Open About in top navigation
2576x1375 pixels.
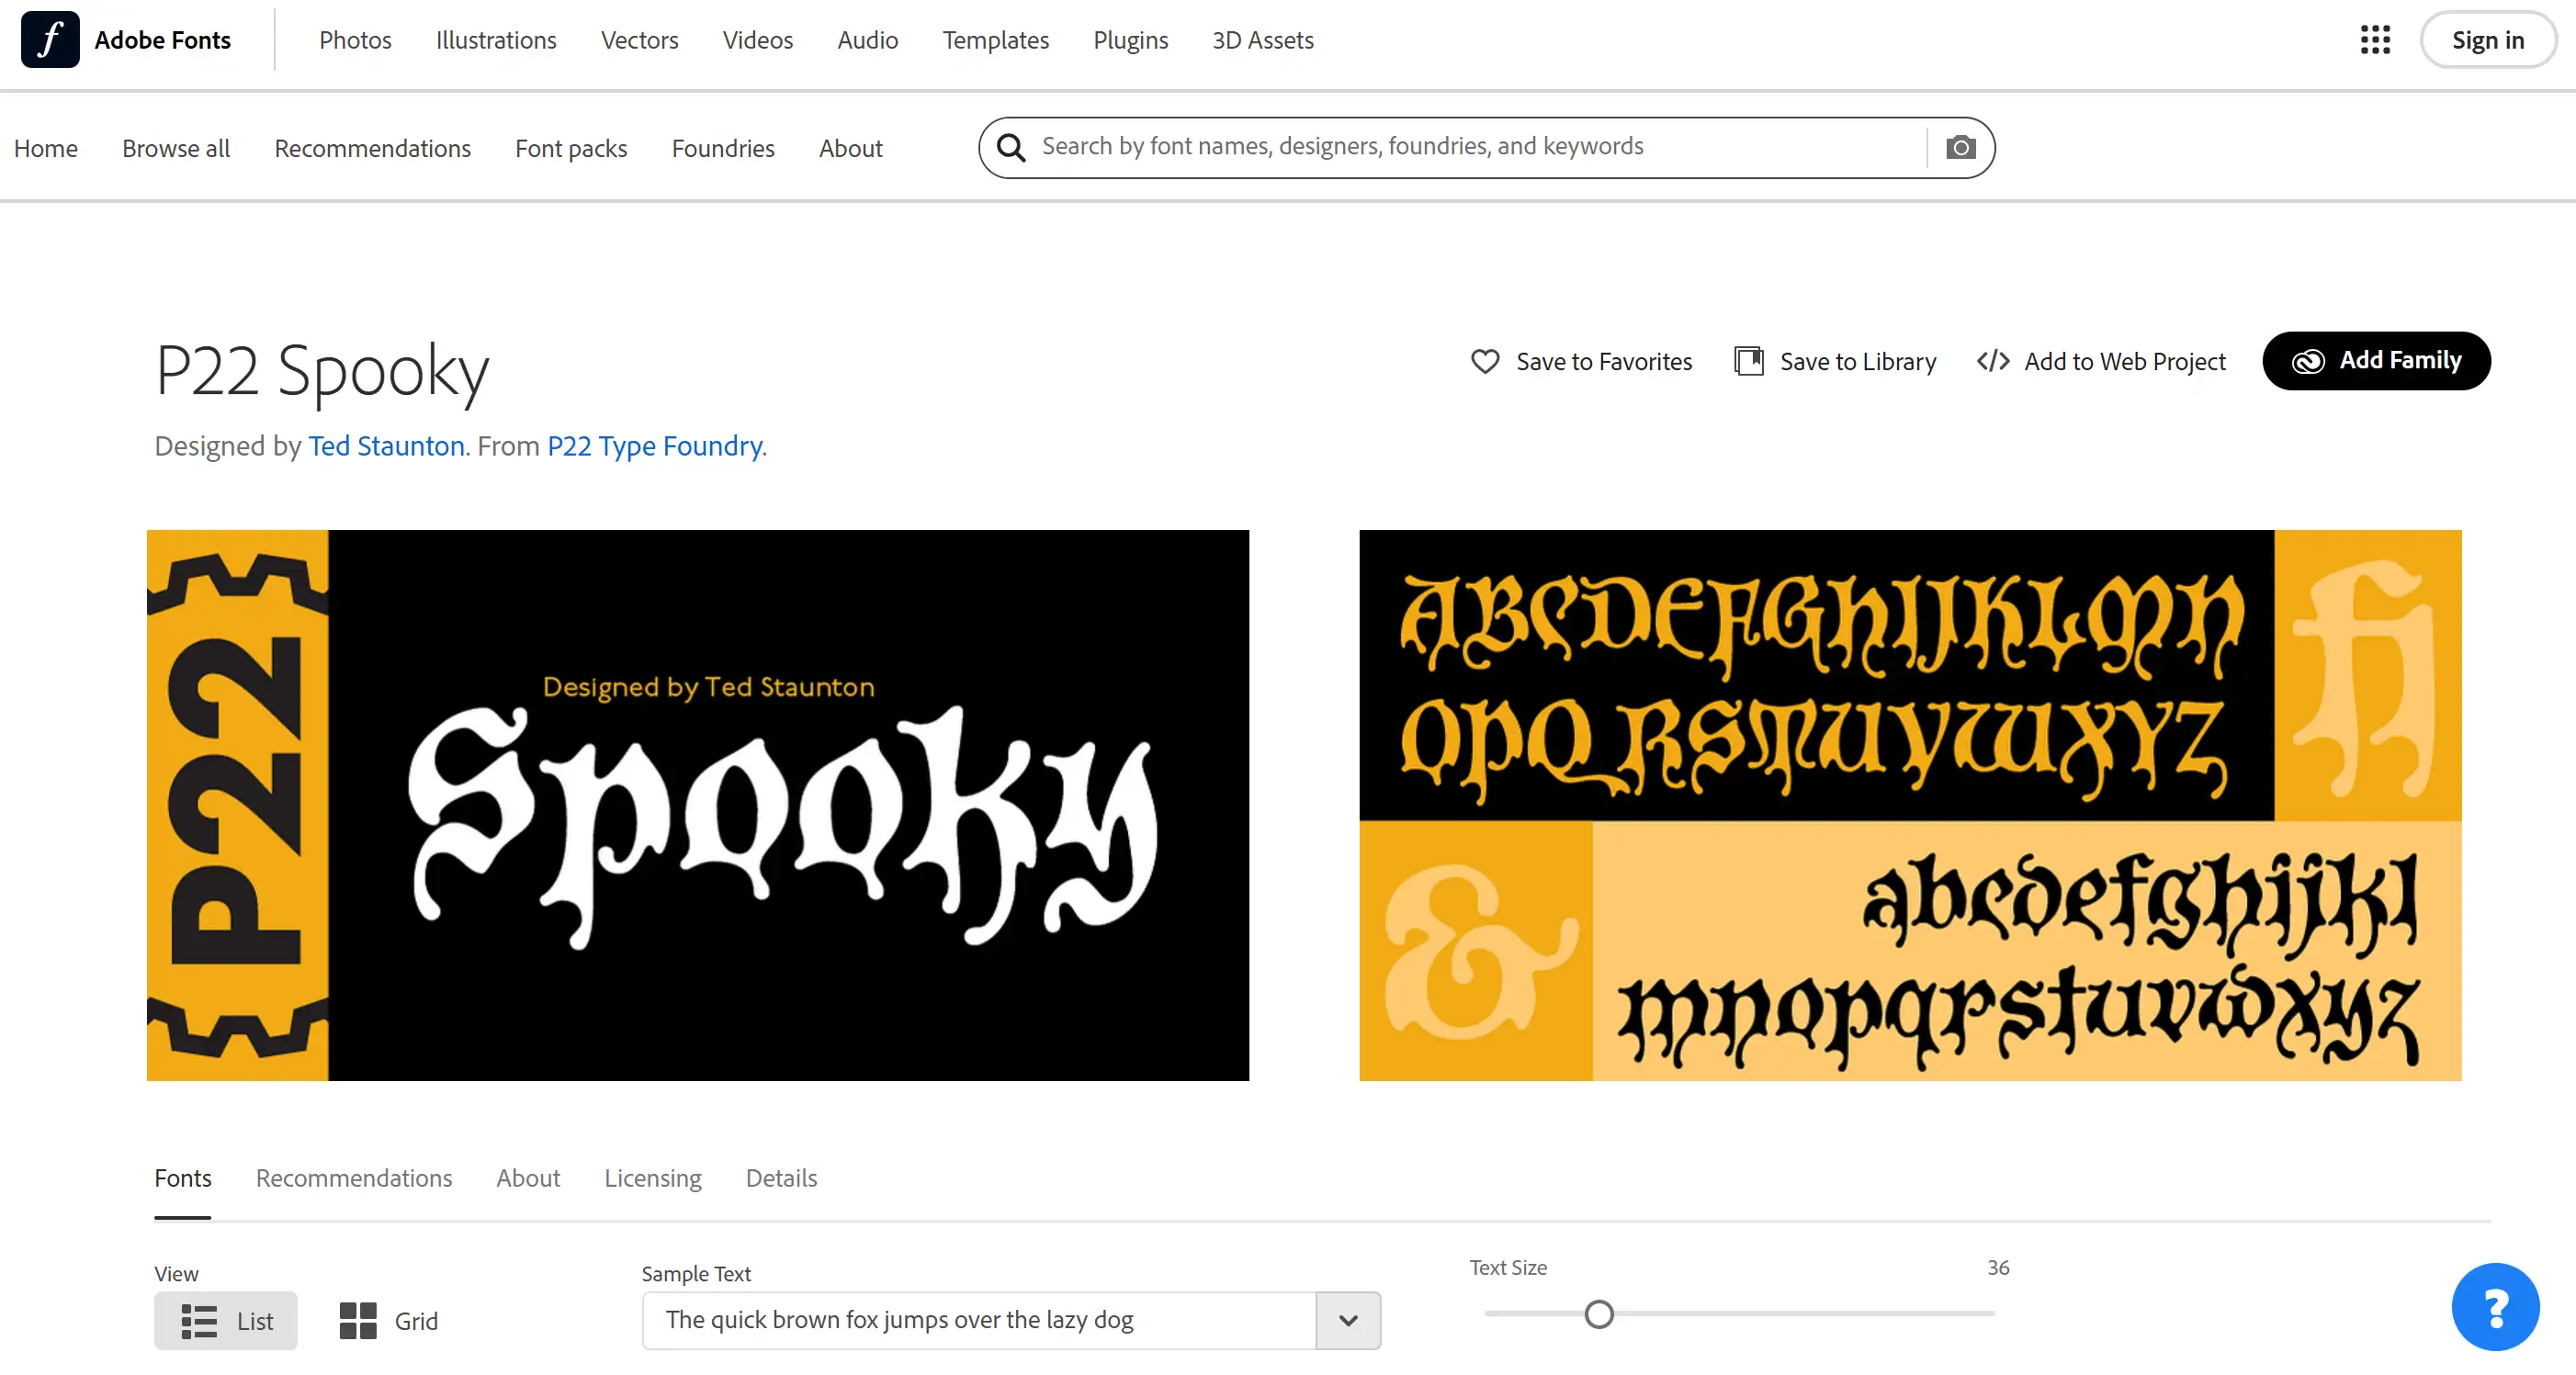coord(851,148)
